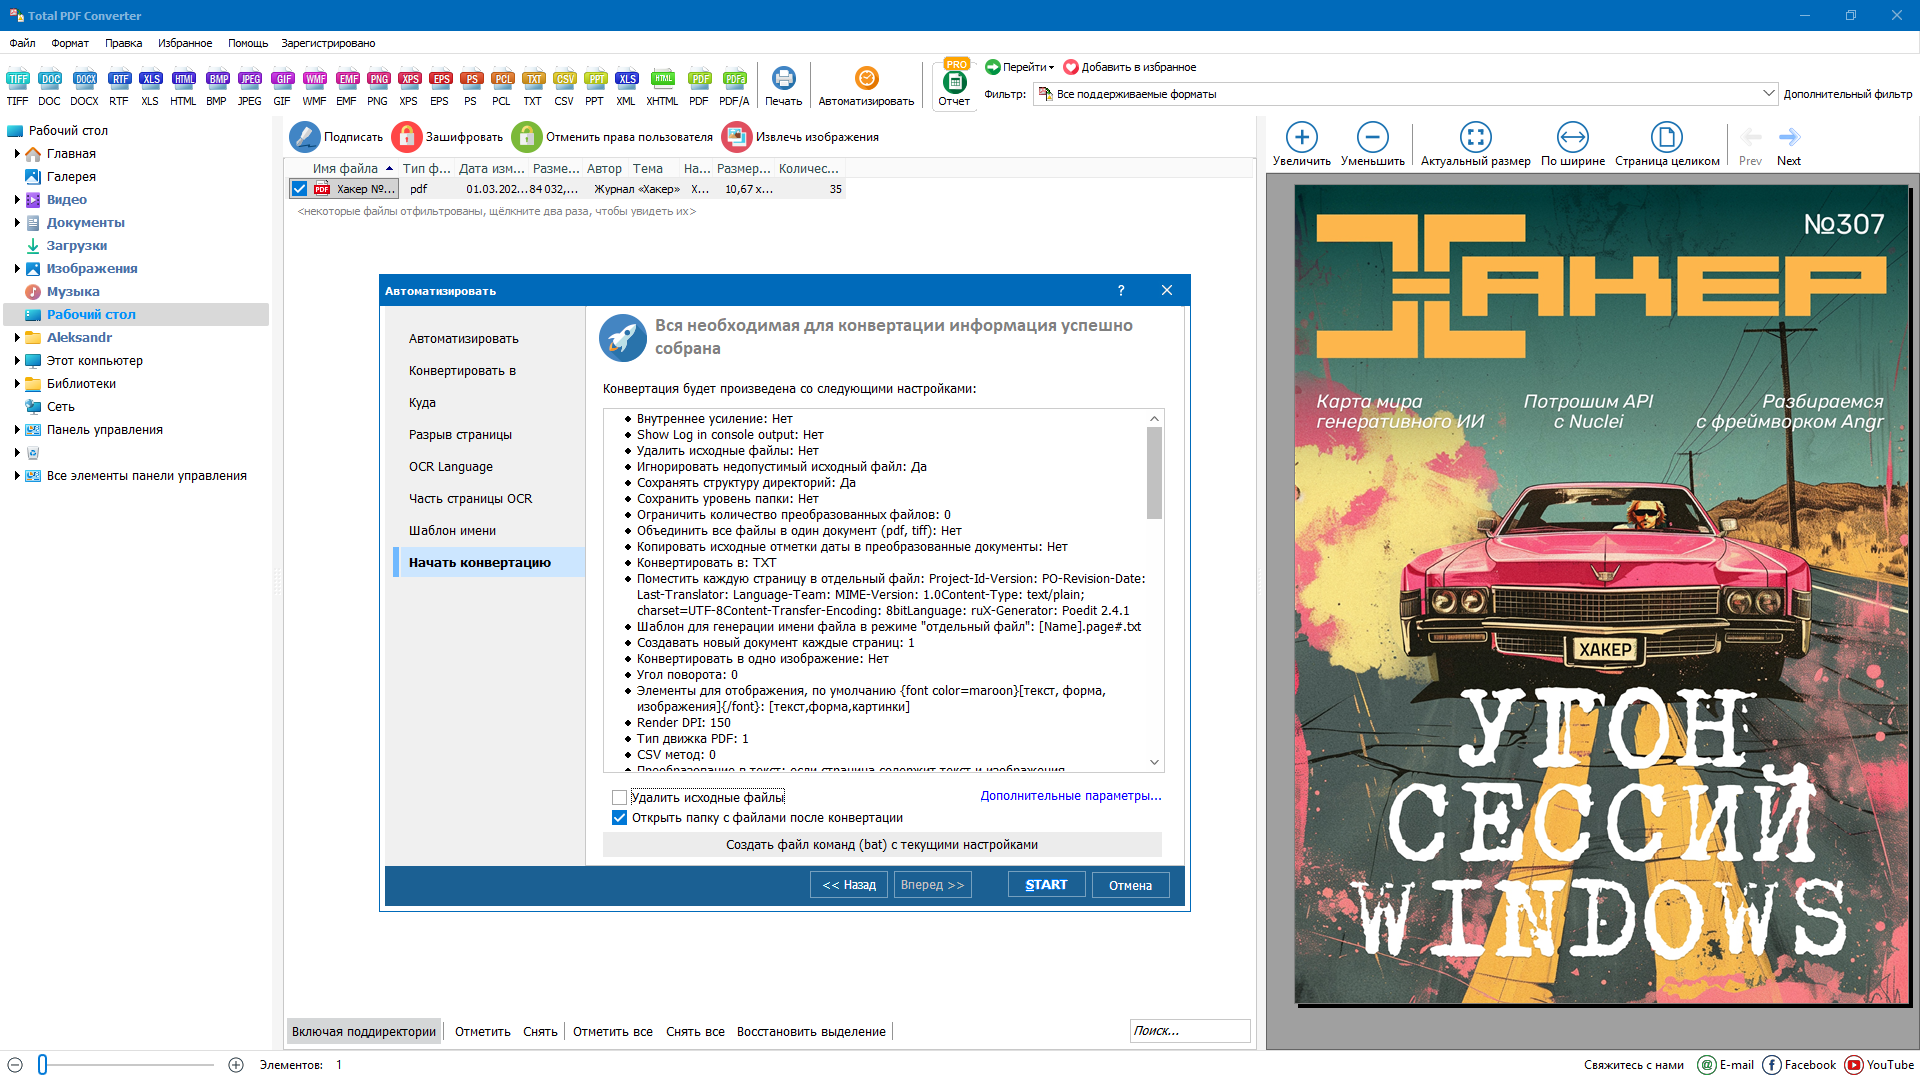Click the Зашифровать encrypt tool

(448, 137)
